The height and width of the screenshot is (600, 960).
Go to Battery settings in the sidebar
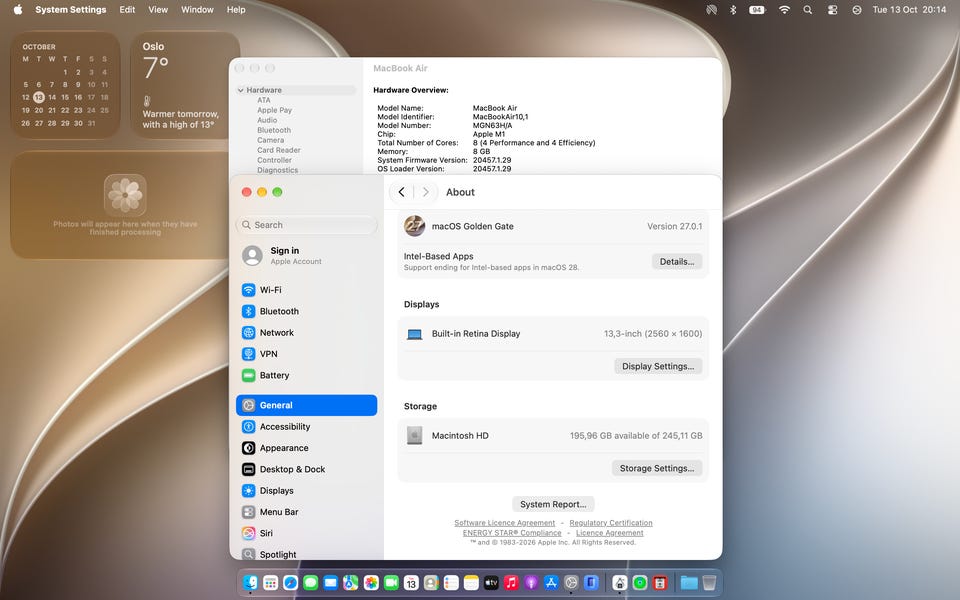pyautogui.click(x=306, y=375)
